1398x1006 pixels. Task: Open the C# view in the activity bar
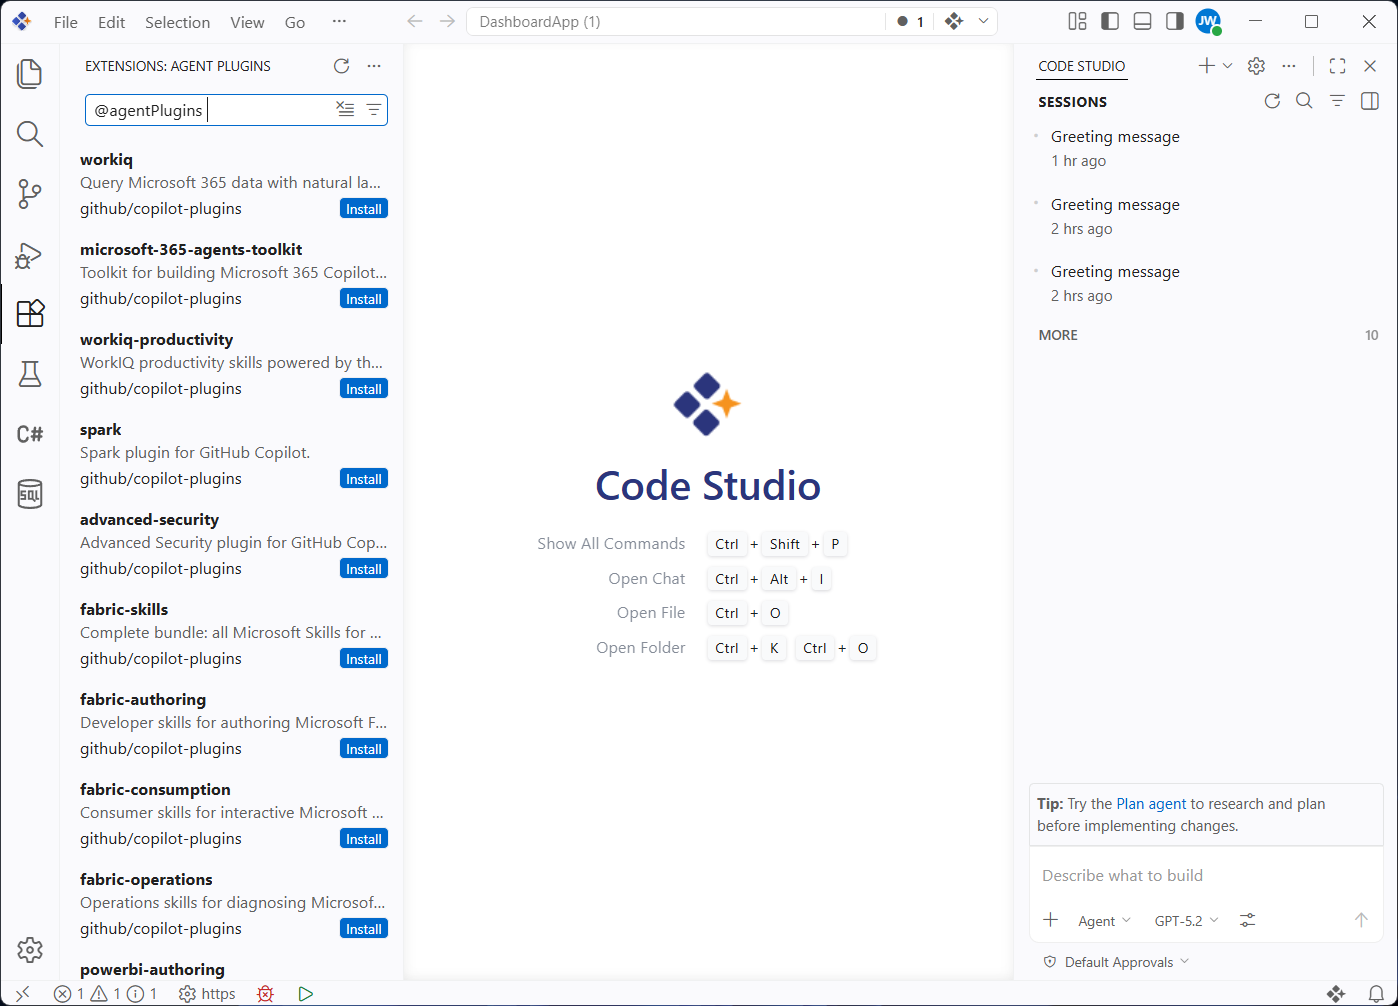coord(30,434)
